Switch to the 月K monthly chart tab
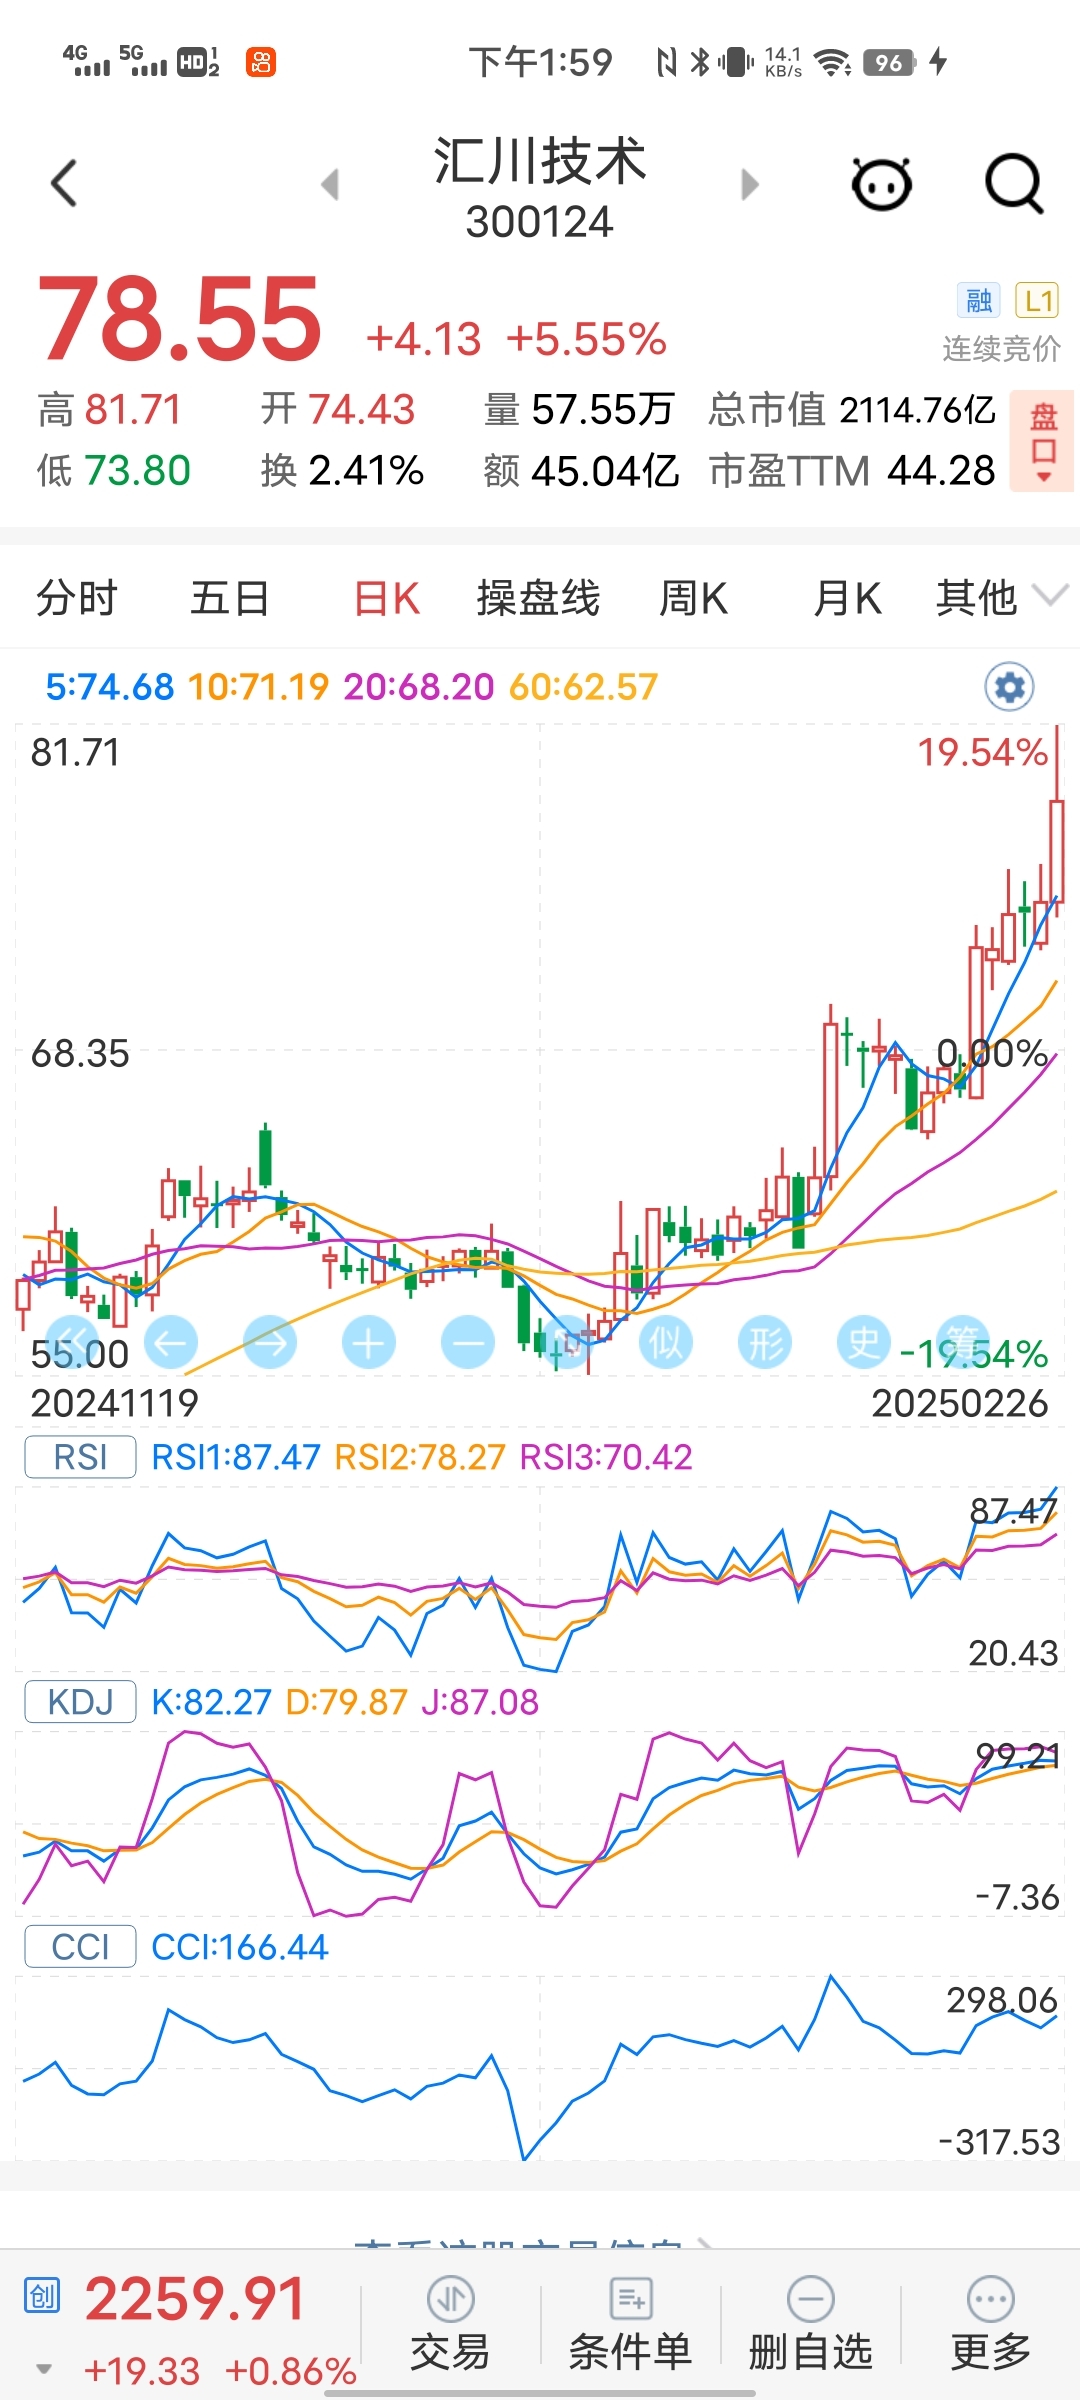1080x2400 pixels. point(848,599)
